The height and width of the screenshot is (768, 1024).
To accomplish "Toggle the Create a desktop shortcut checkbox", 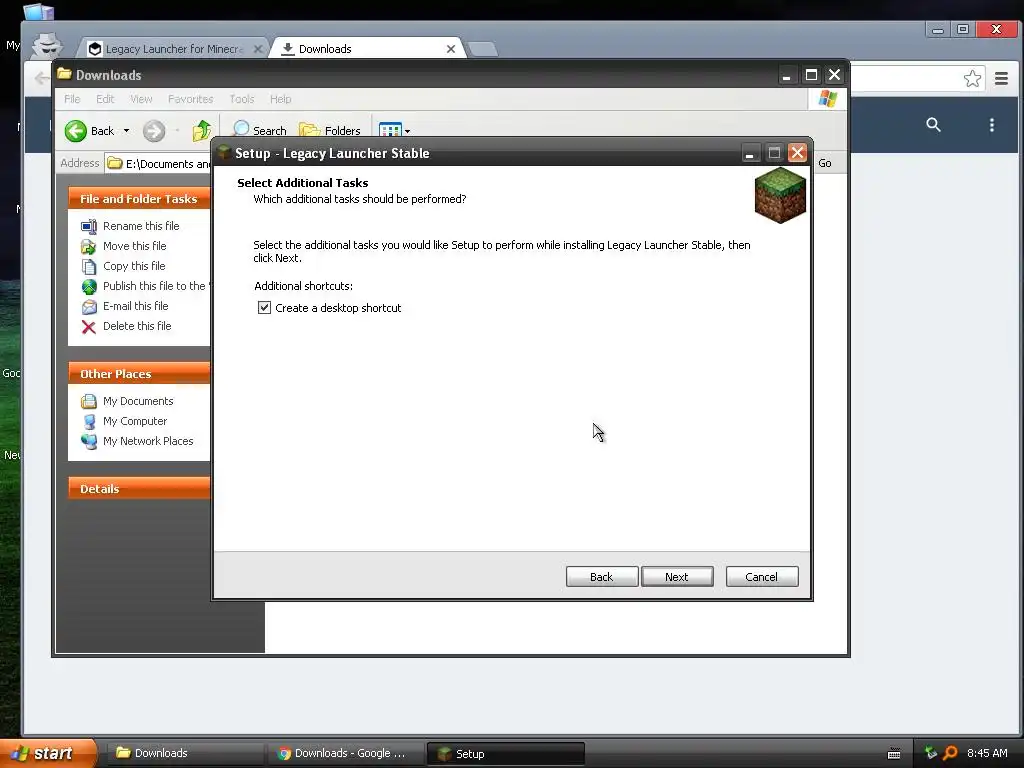I will pos(264,308).
